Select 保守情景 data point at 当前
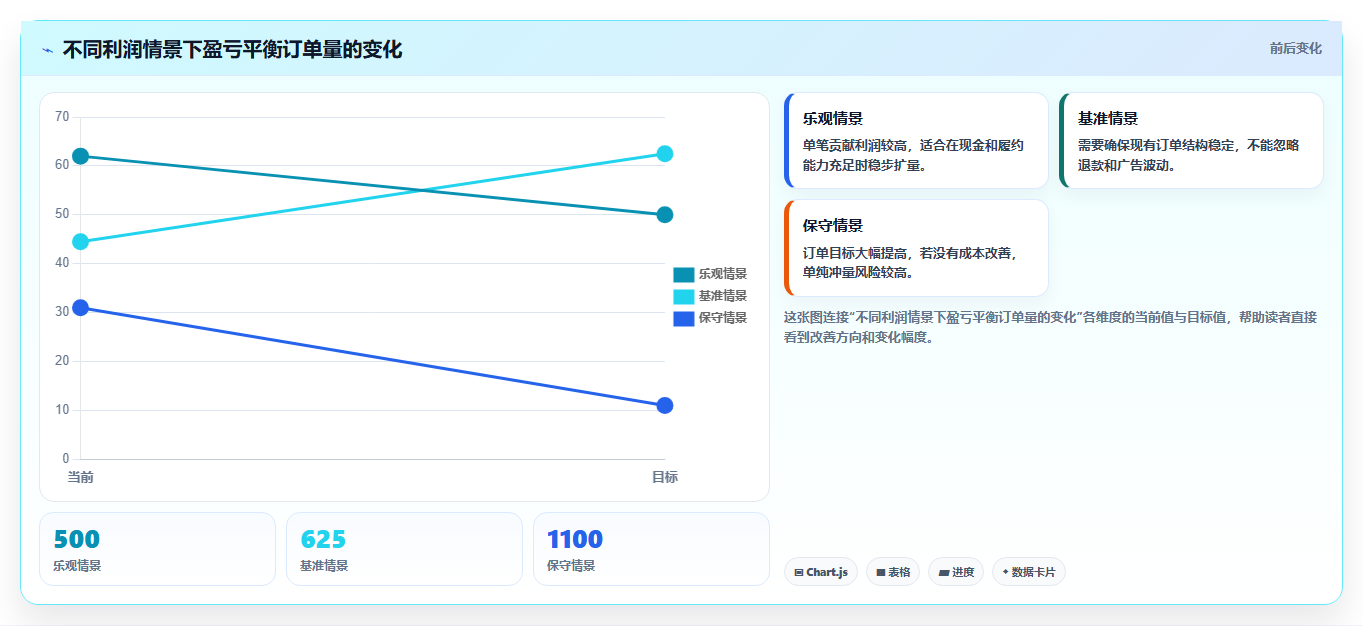This screenshot has width=1363, height=626. (x=81, y=308)
